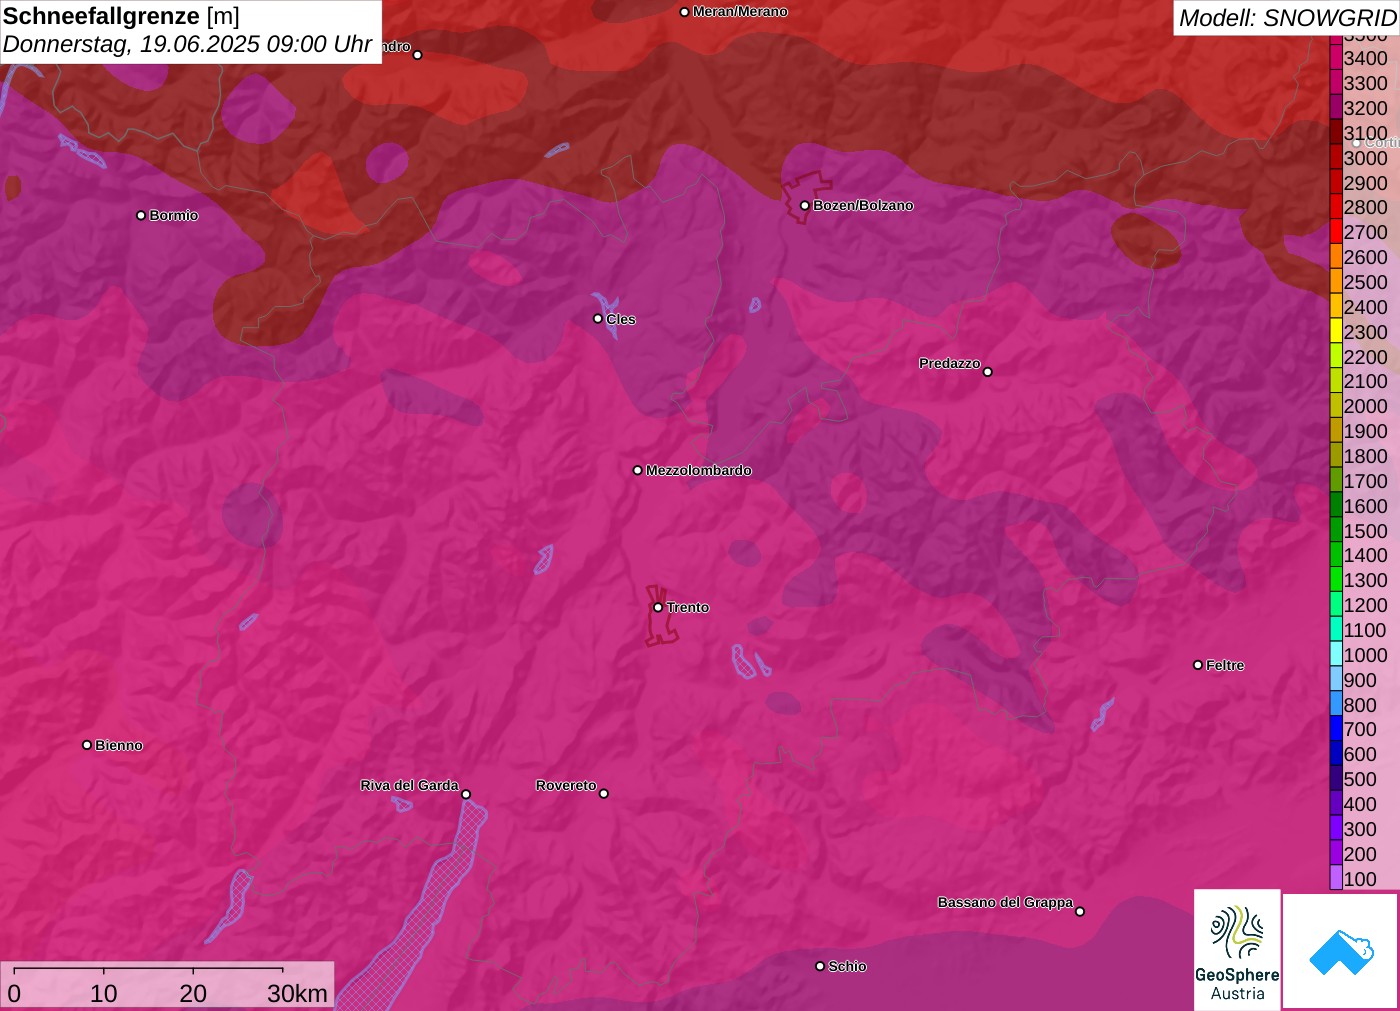Image resolution: width=1400 pixels, height=1011 pixels.
Task: Pick the 100 m violet legend swatch
Action: 1336,878
